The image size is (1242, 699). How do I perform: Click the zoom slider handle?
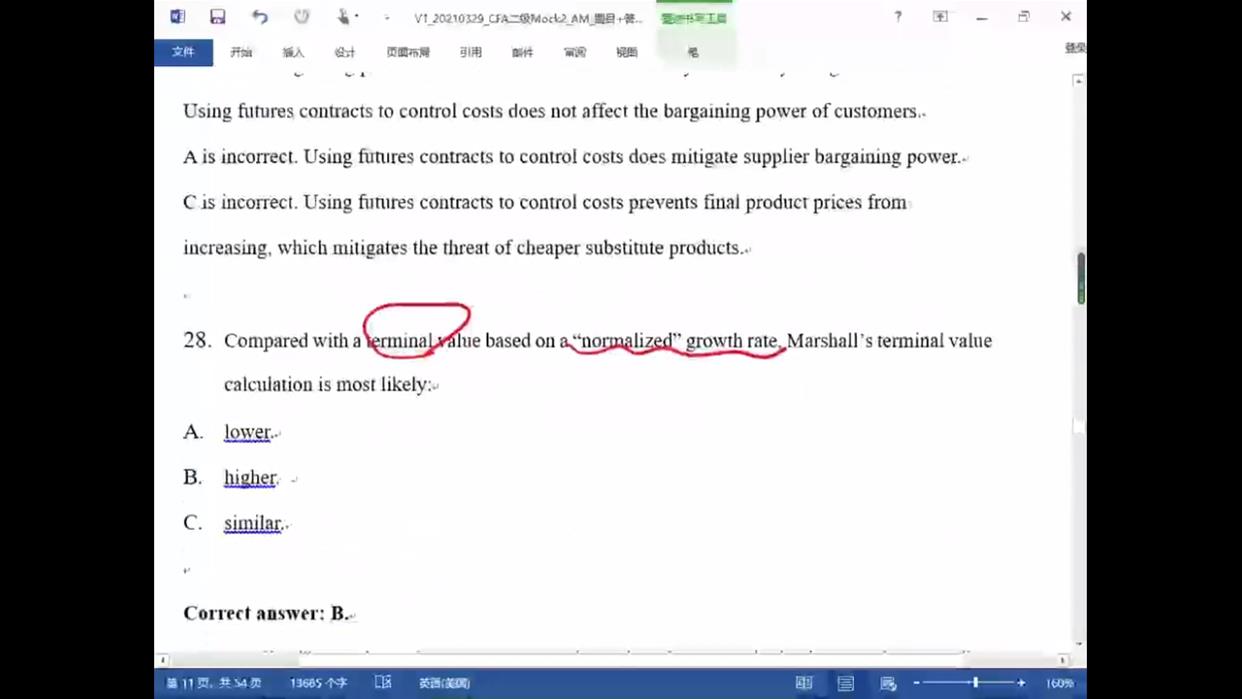tap(975, 683)
